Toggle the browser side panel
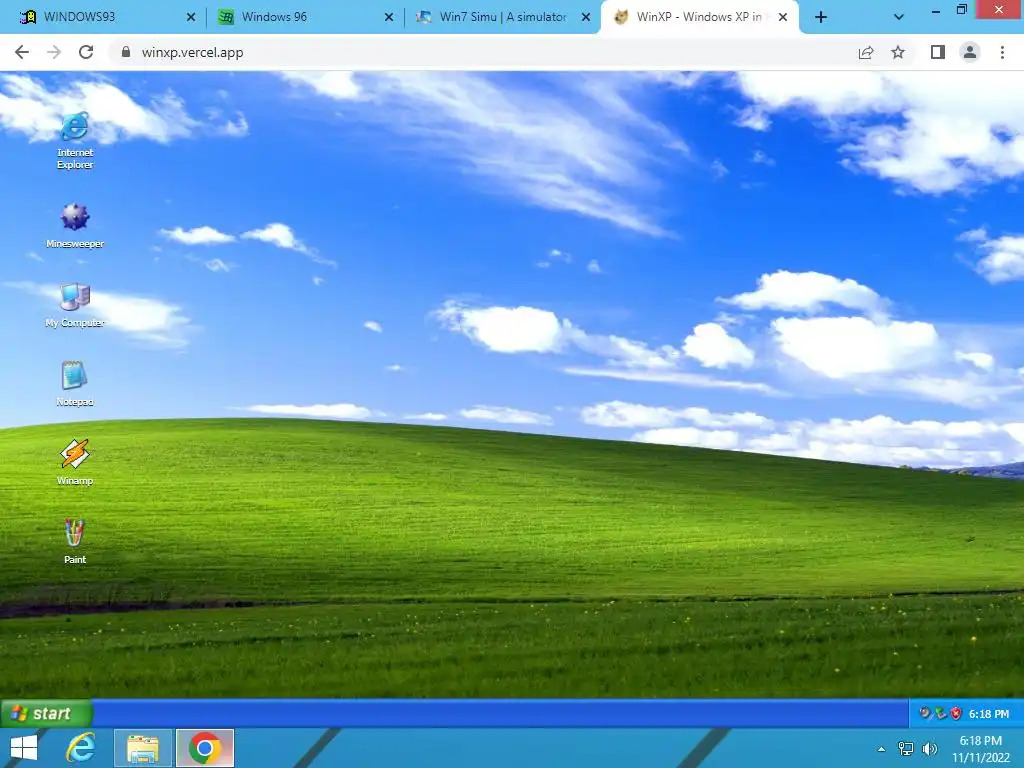1024x768 pixels. click(x=938, y=52)
